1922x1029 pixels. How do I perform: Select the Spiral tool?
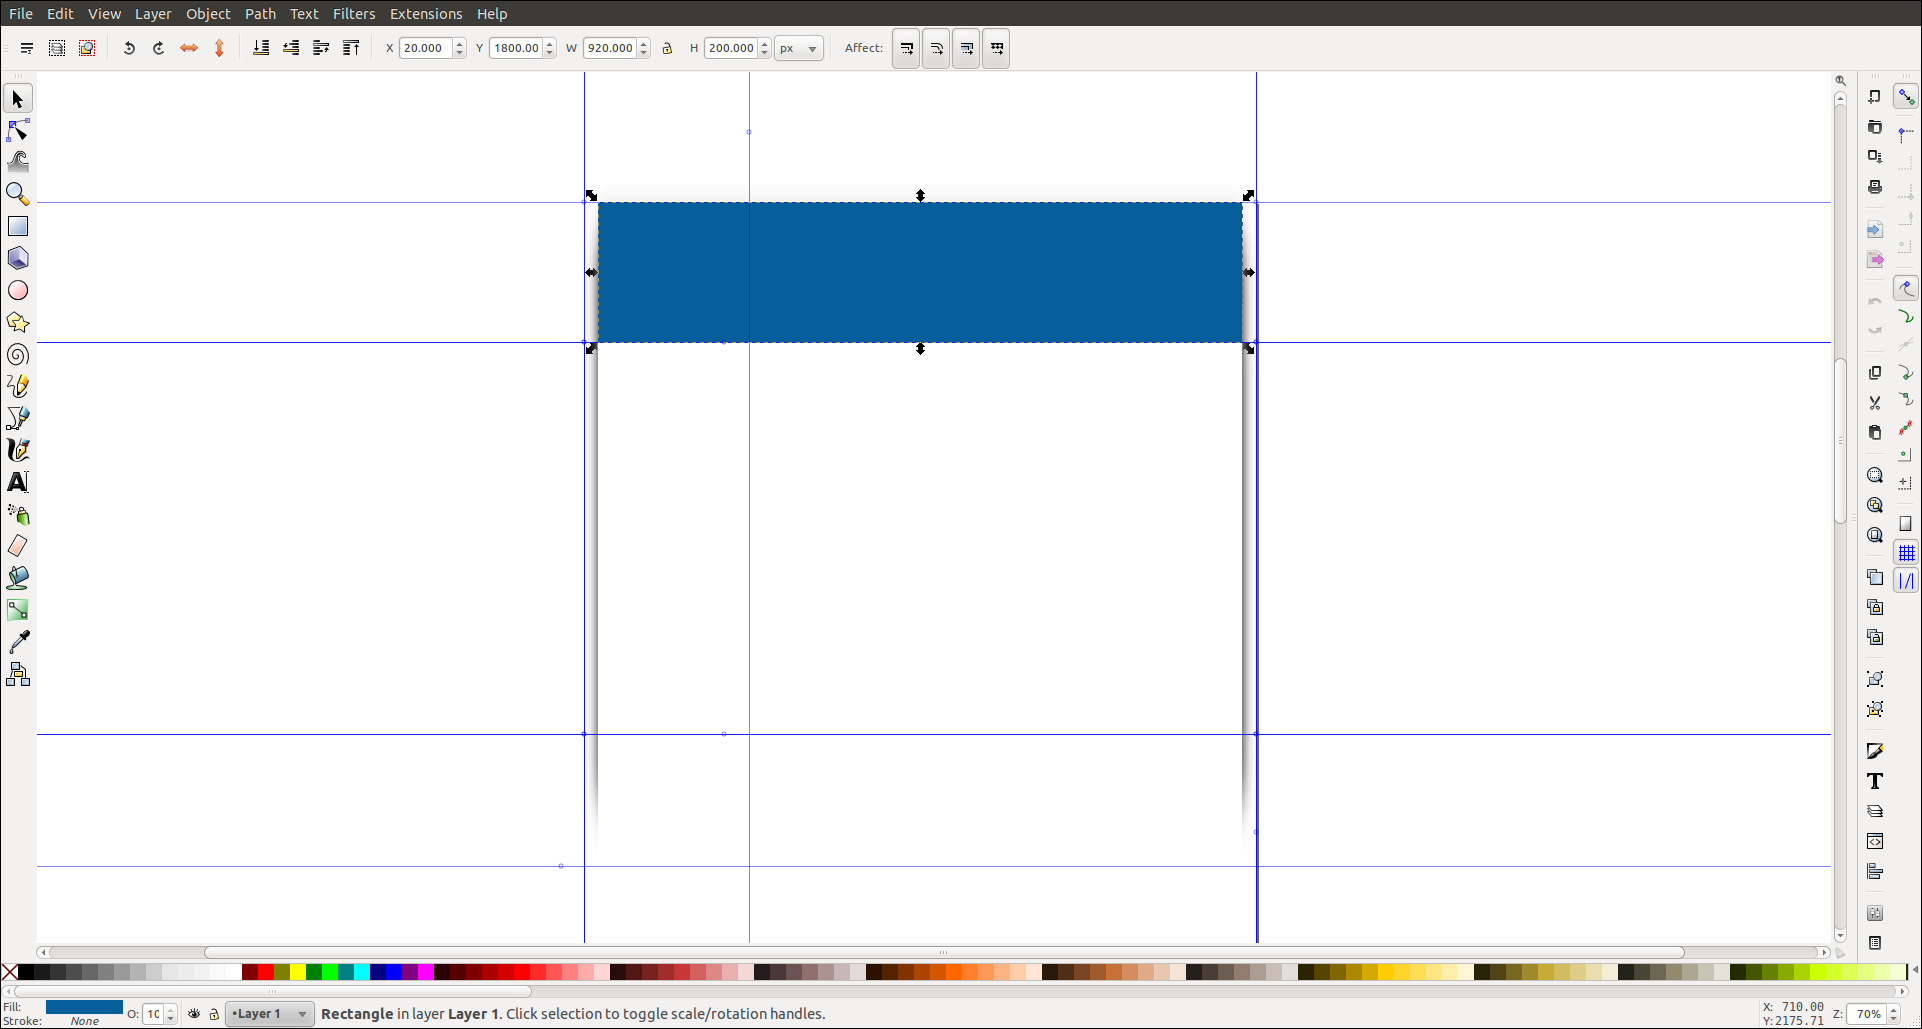point(18,354)
